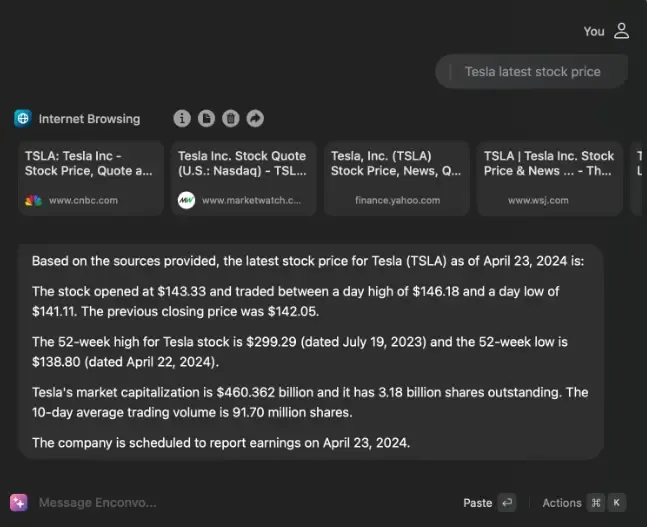This screenshot has height=527, width=647.
Task: Click the "Tesla latest stock price" message bubble
Action: [531, 71]
